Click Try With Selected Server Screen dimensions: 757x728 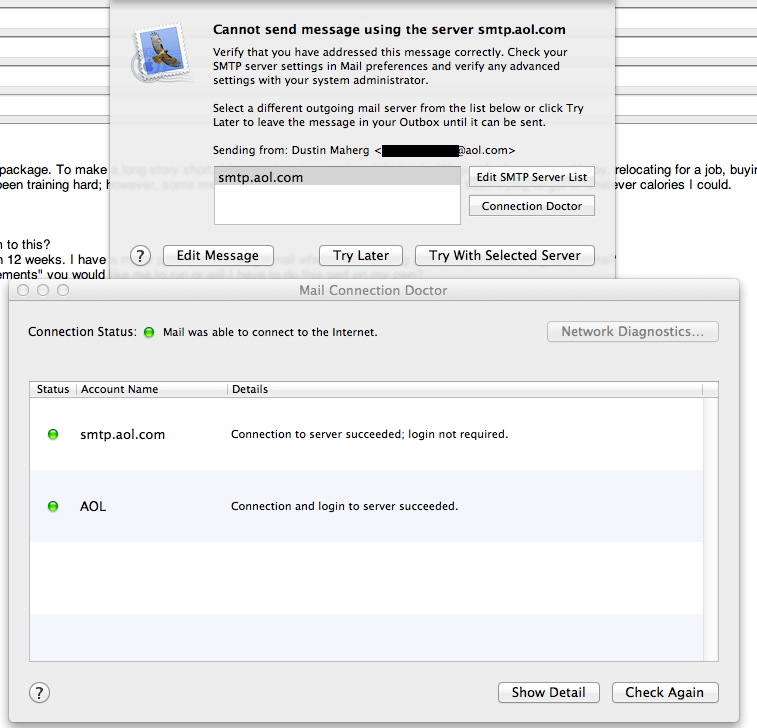(505, 255)
